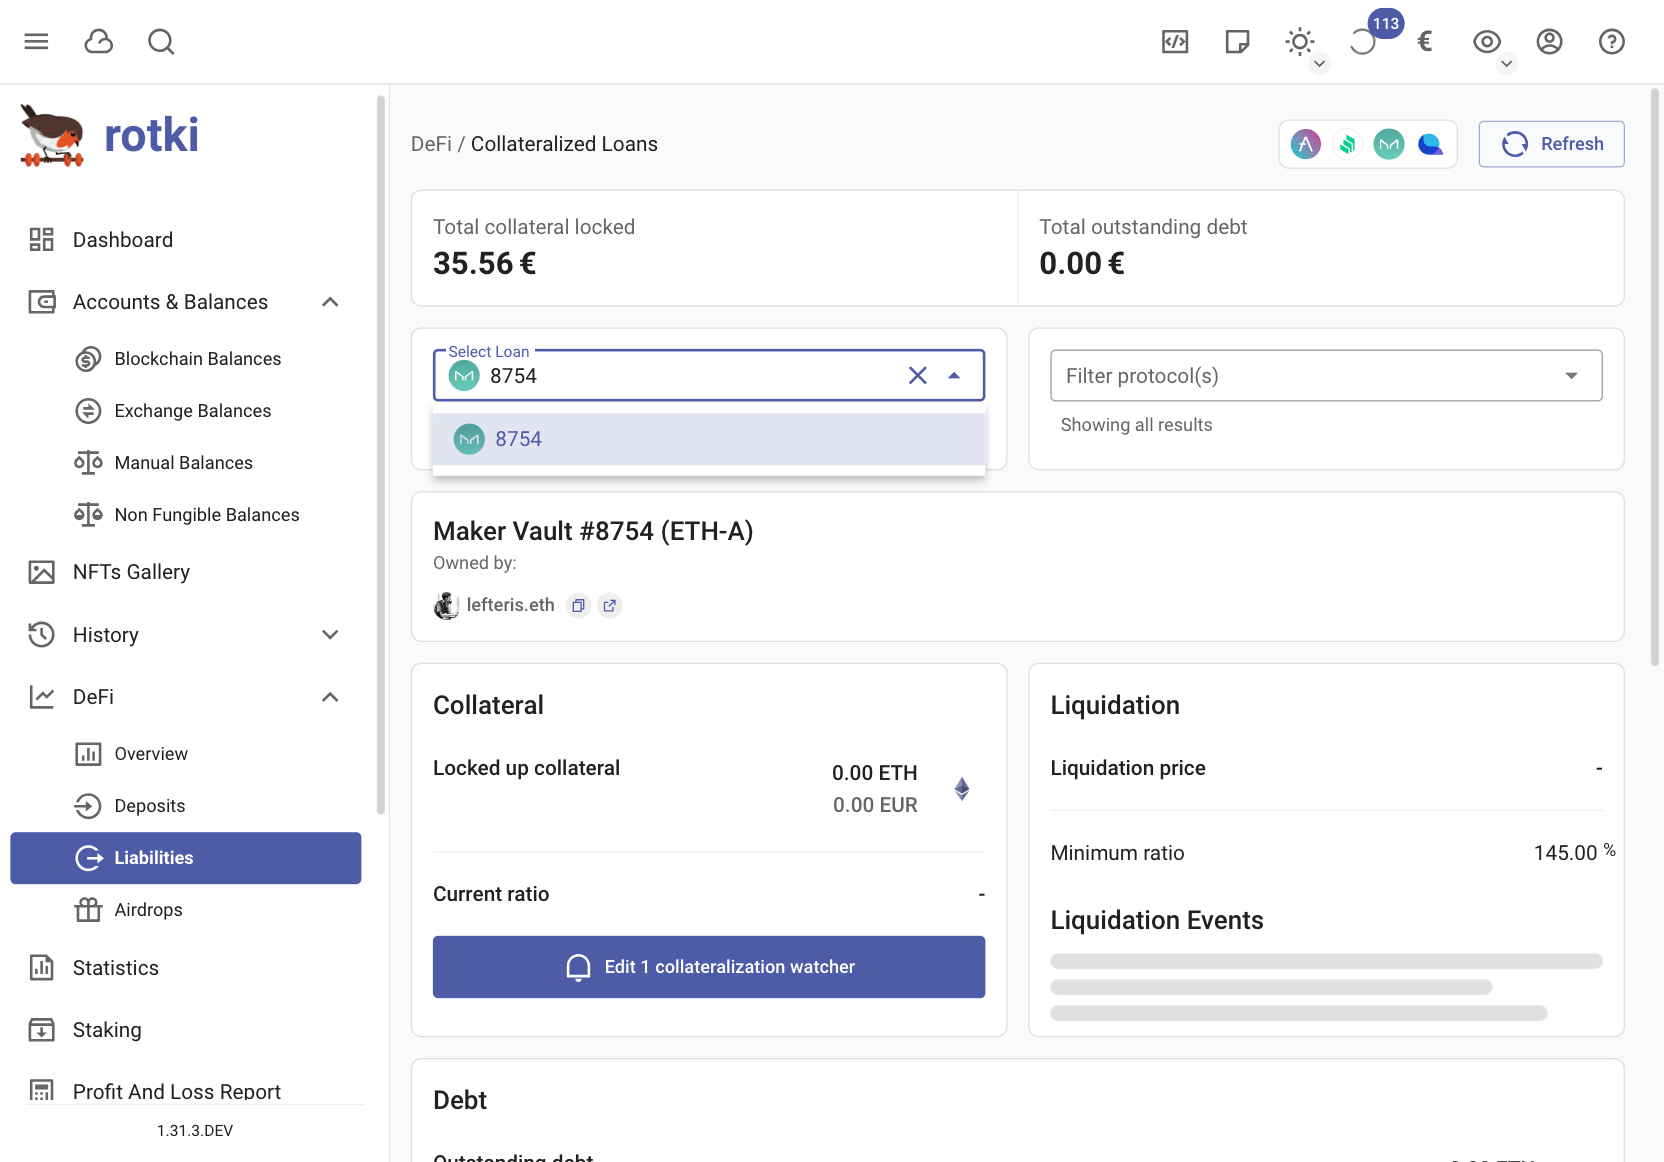
Task: Select the Aave protocol icon
Action: coord(1306,144)
